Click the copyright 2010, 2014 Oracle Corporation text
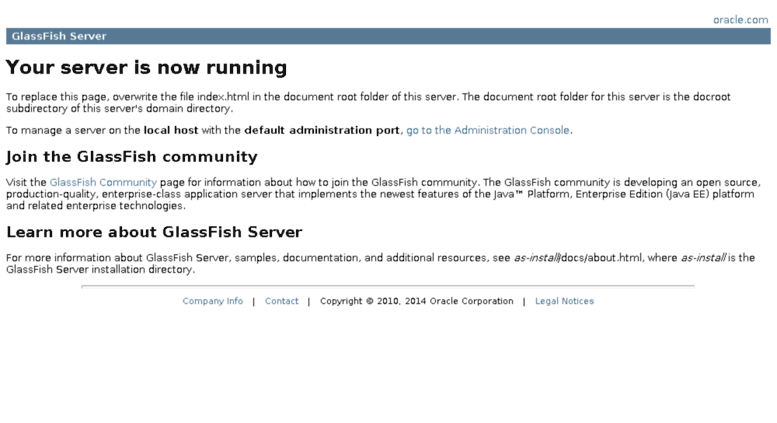777x423 pixels. coord(417,301)
